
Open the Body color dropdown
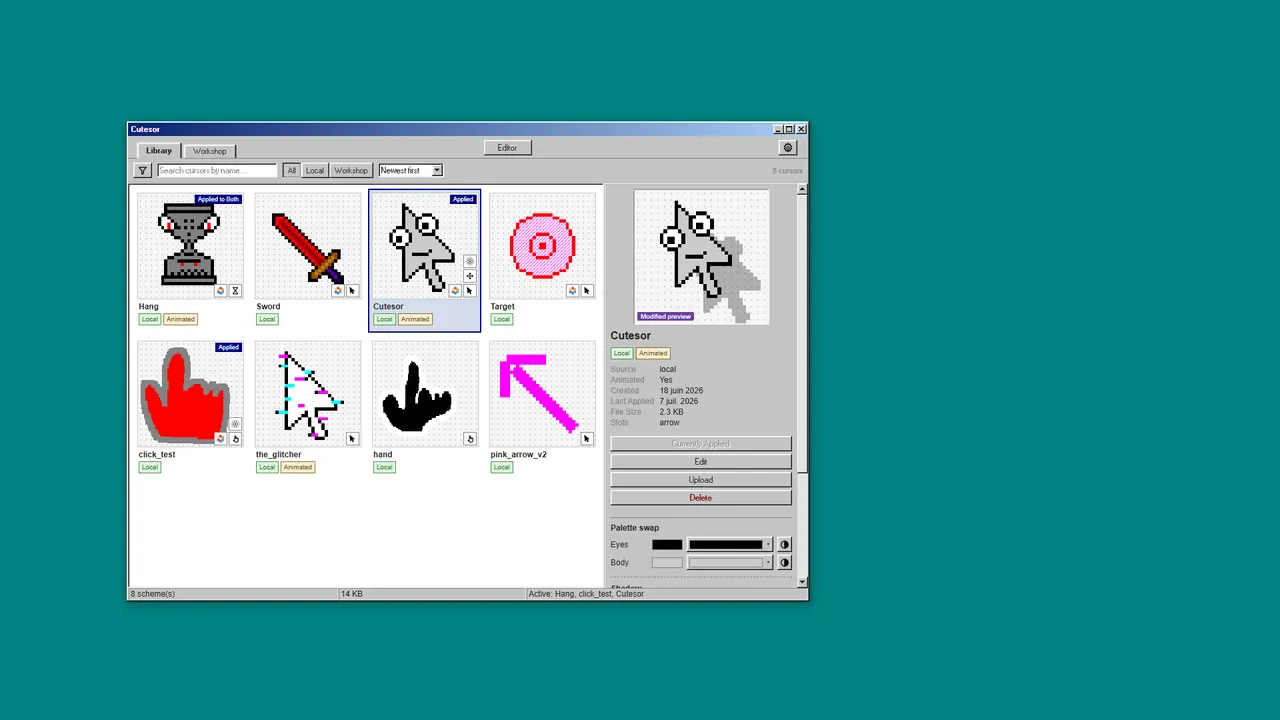pyautogui.click(x=730, y=563)
